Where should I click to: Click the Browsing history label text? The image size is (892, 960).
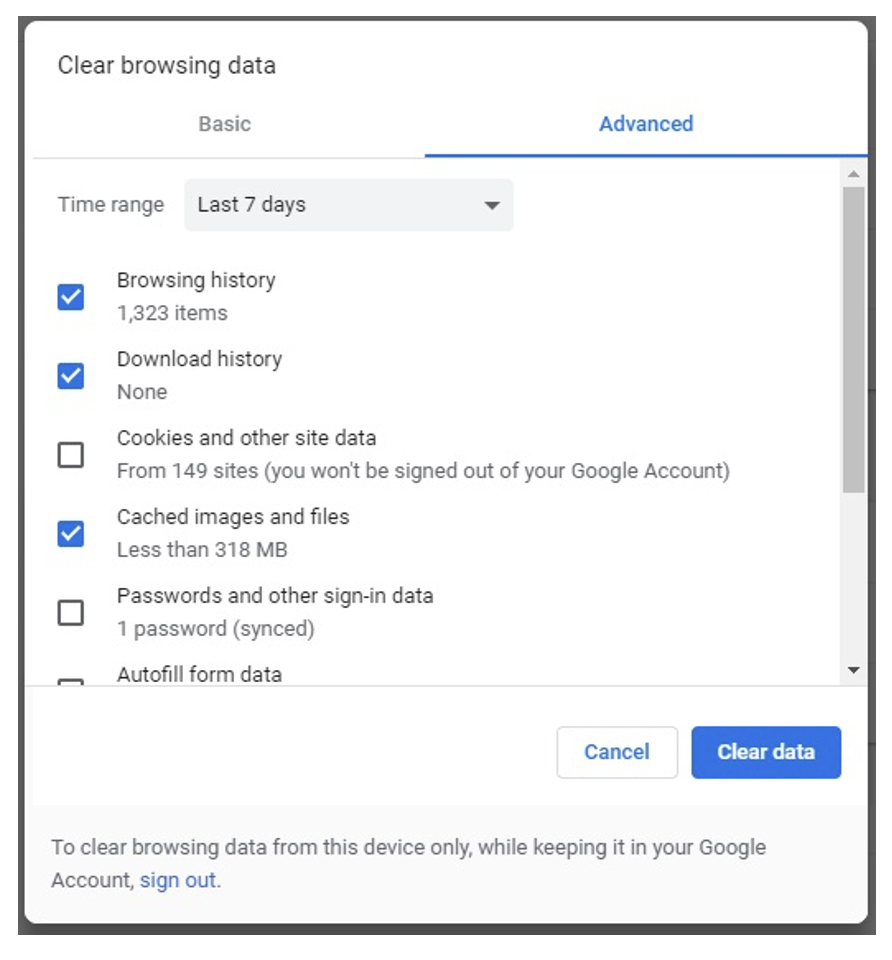(x=196, y=280)
